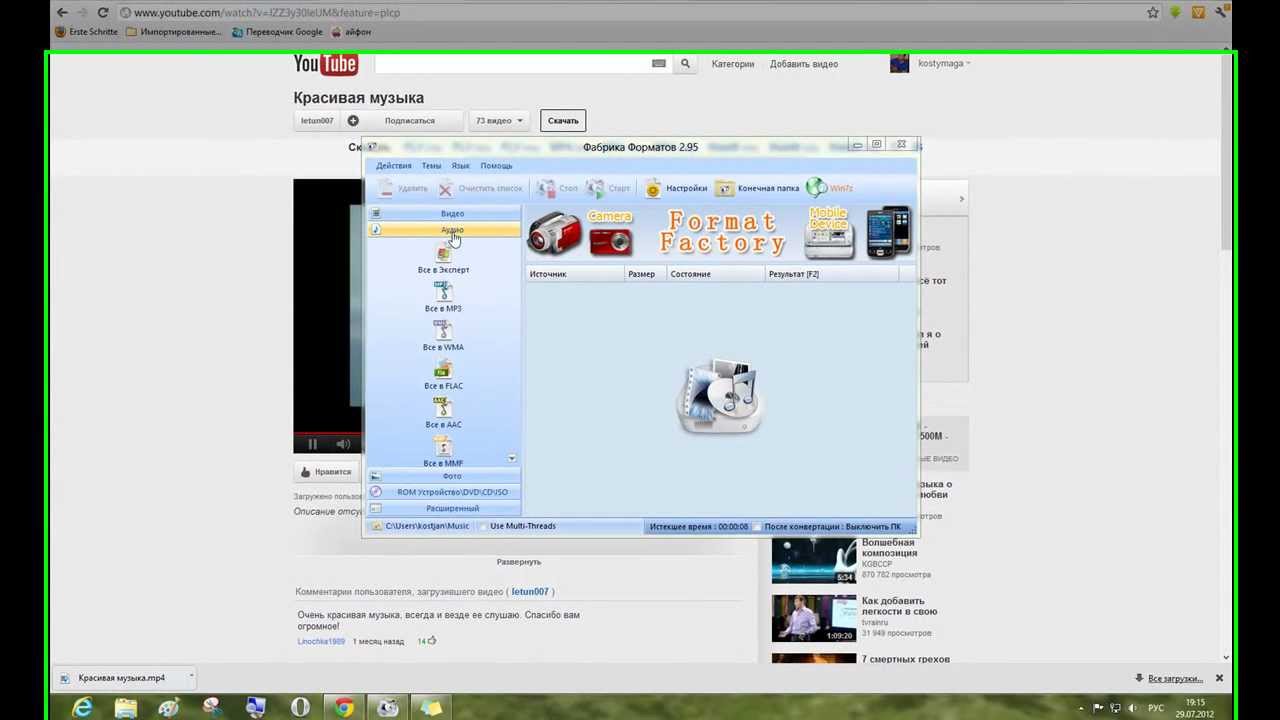This screenshot has width=1280, height=720.
Task: Click the plus icon next to letun007
Action: coord(353,121)
